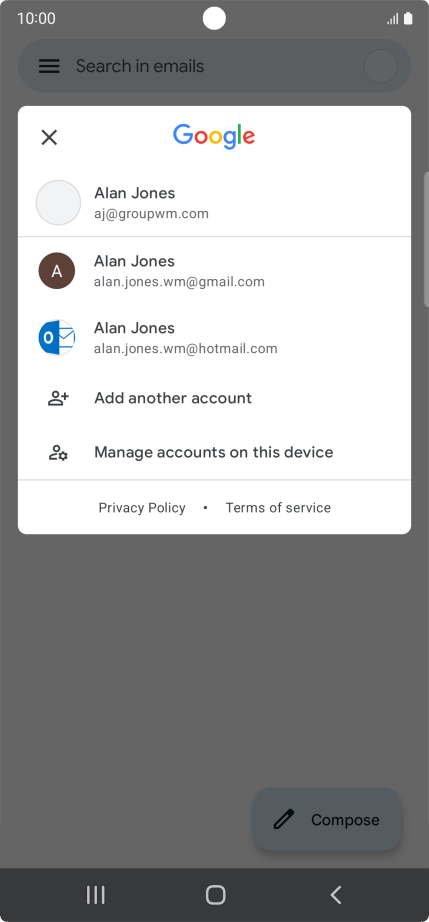Tap the Android back navigation button

click(336, 895)
